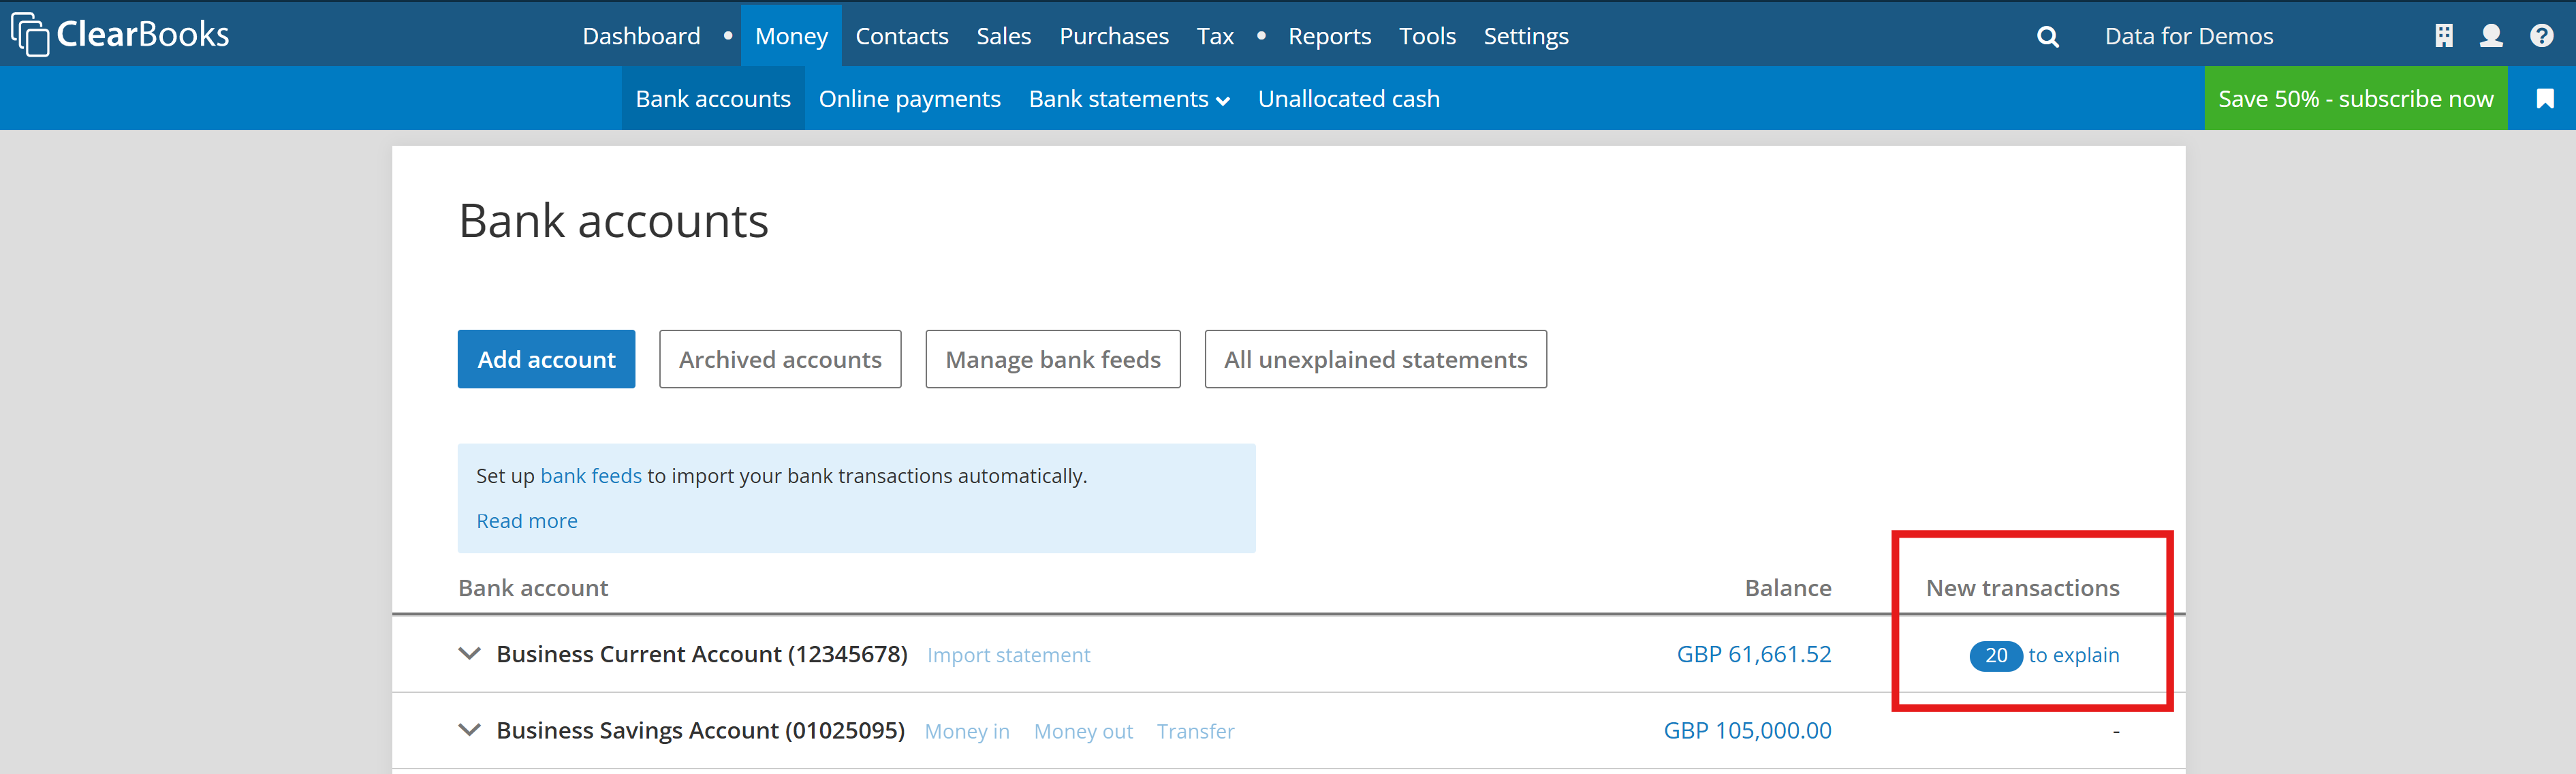The height and width of the screenshot is (774, 2576).
Task: Click the bookmark icon in the blue bar
Action: 2545,98
